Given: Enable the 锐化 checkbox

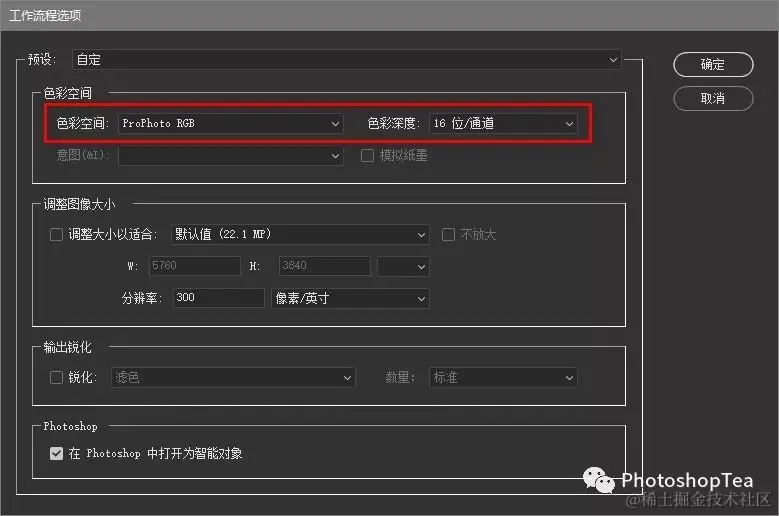Looking at the screenshot, I should pyautogui.click(x=56, y=377).
